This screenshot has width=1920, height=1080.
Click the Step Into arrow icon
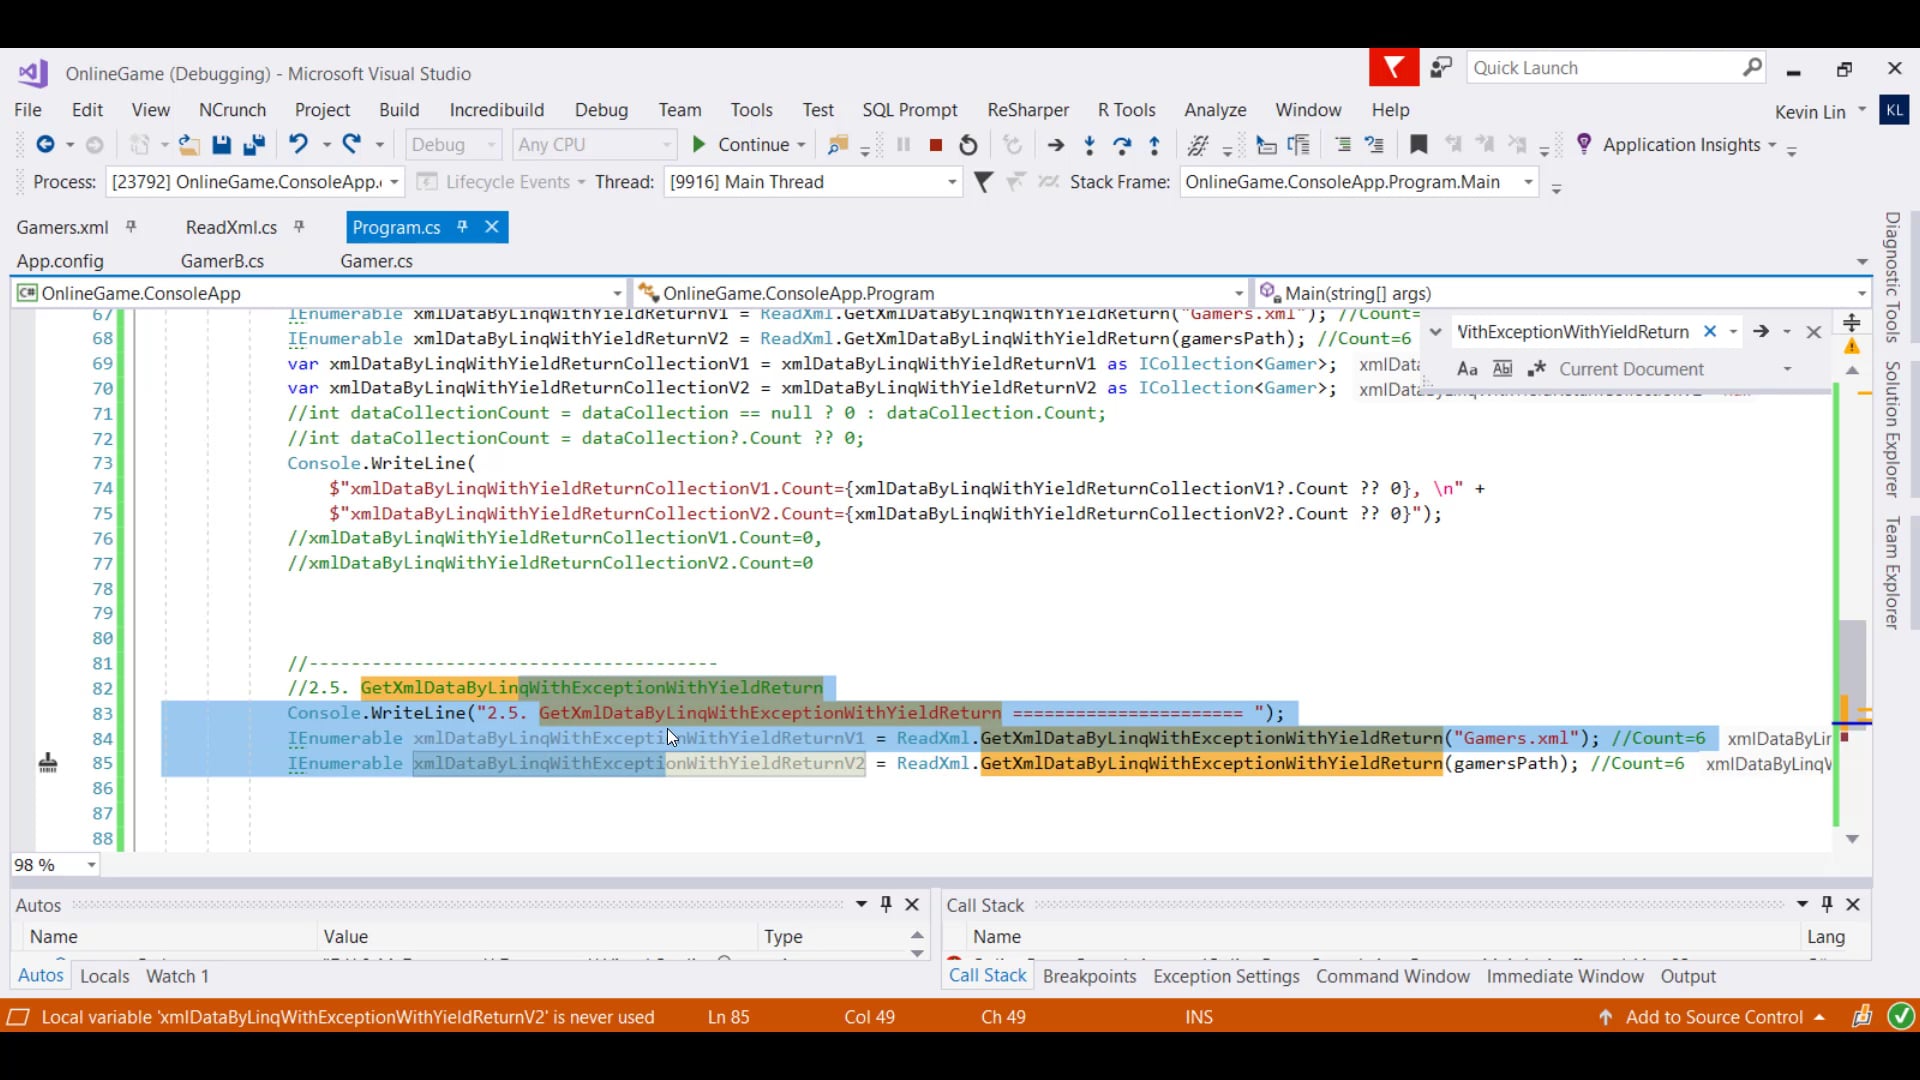(1090, 145)
